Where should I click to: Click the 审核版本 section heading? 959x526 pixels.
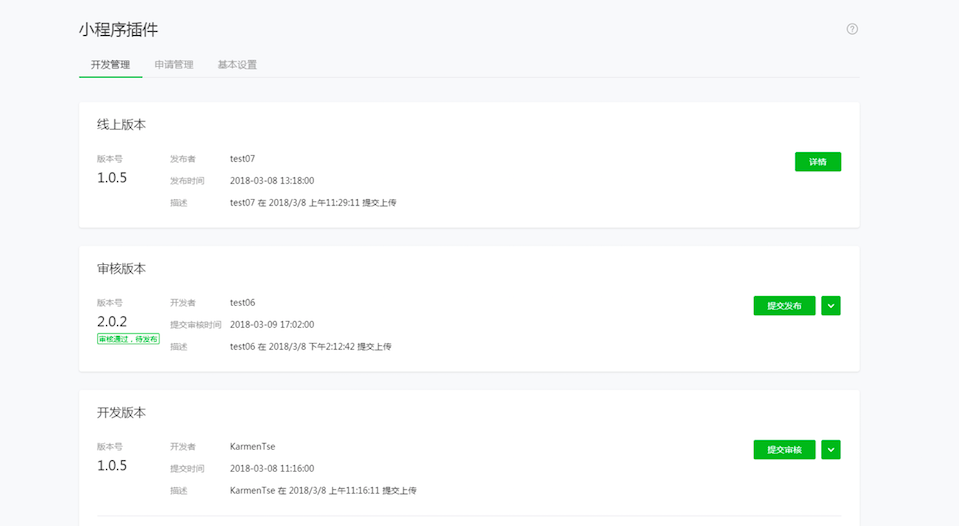tap(121, 269)
